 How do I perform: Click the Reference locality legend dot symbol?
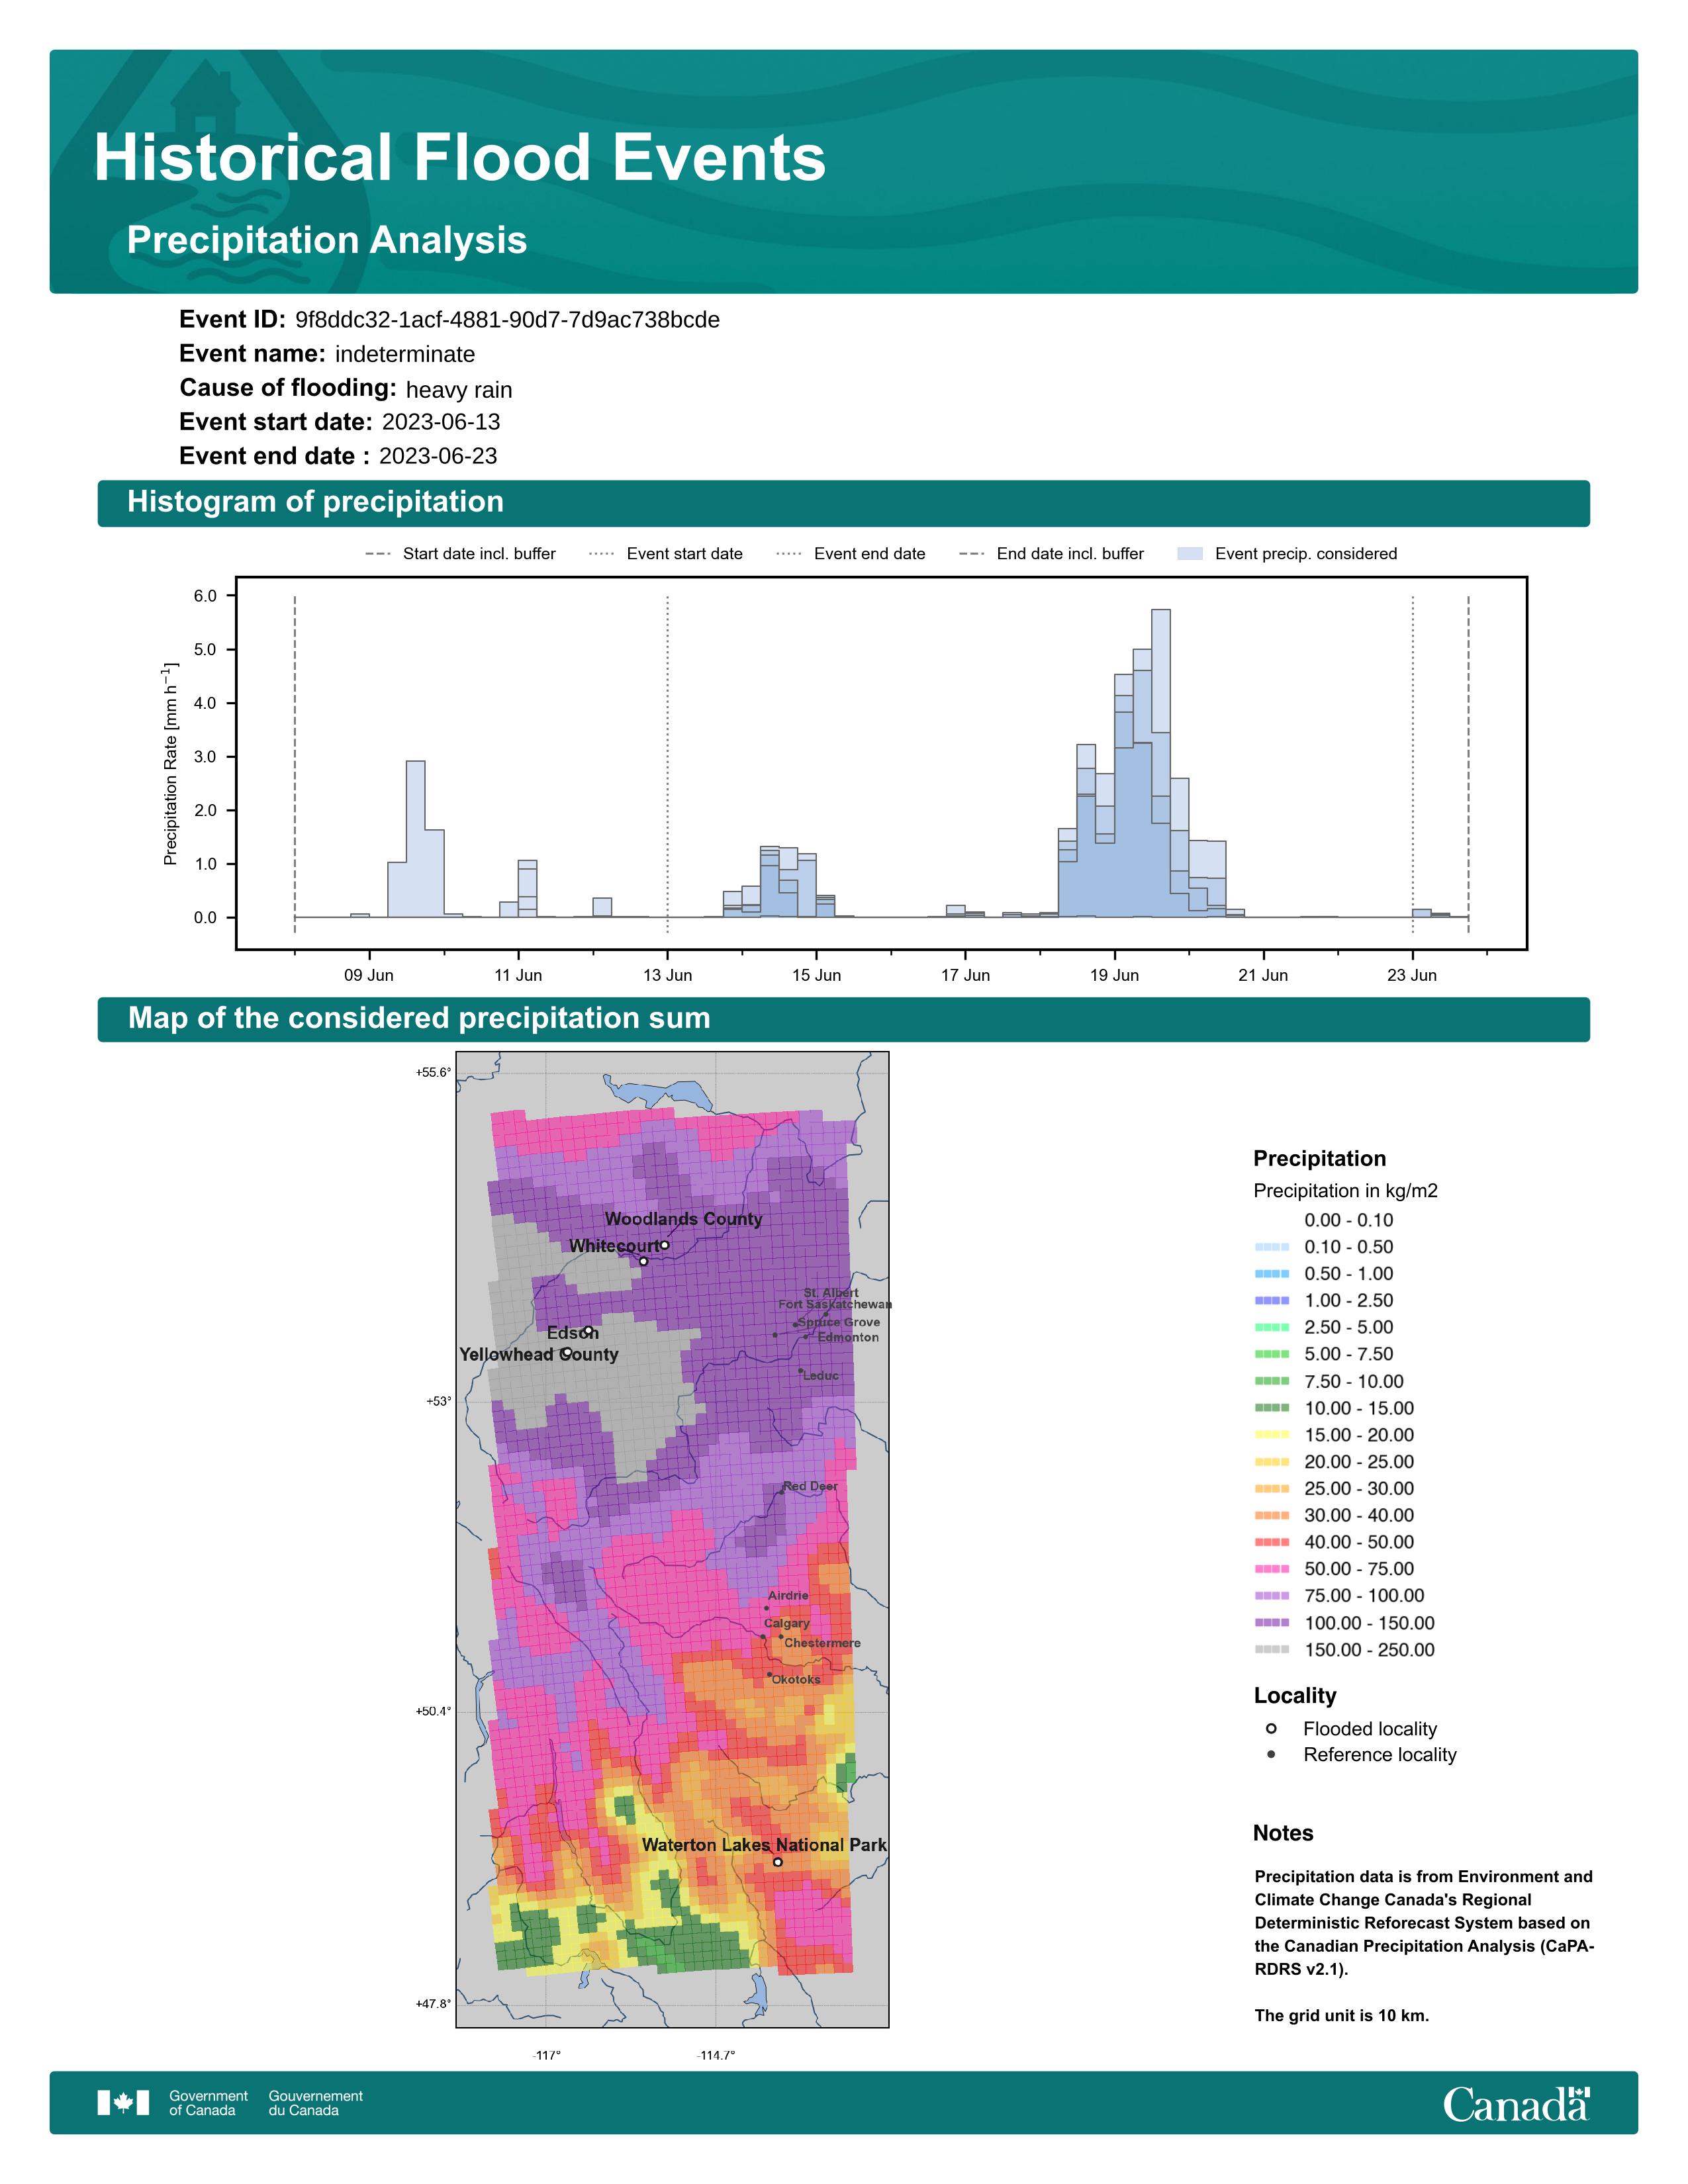[1271, 1754]
